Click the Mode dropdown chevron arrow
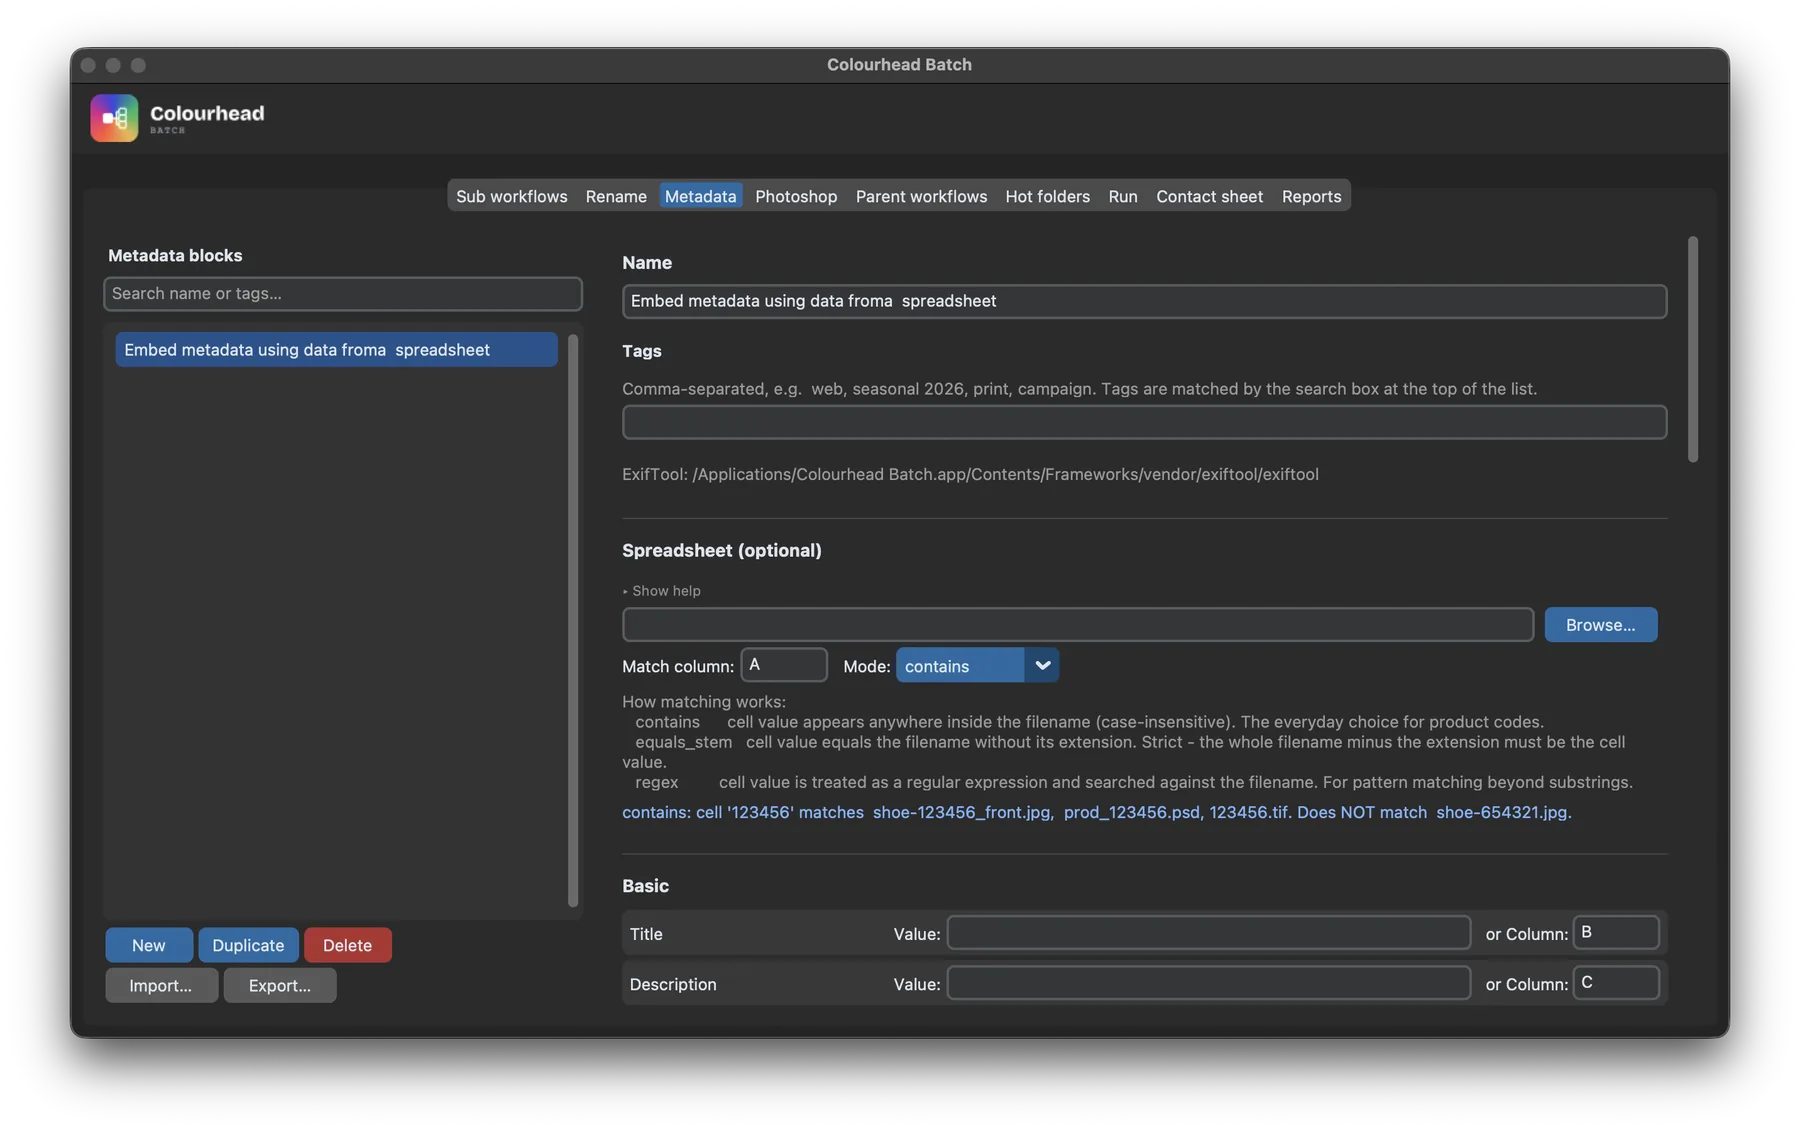 click(1042, 665)
